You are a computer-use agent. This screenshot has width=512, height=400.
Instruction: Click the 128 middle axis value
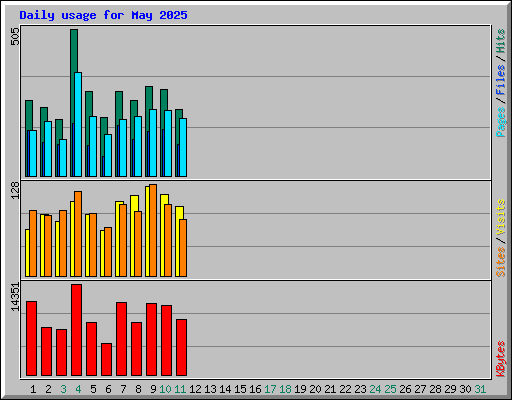(x=15, y=190)
